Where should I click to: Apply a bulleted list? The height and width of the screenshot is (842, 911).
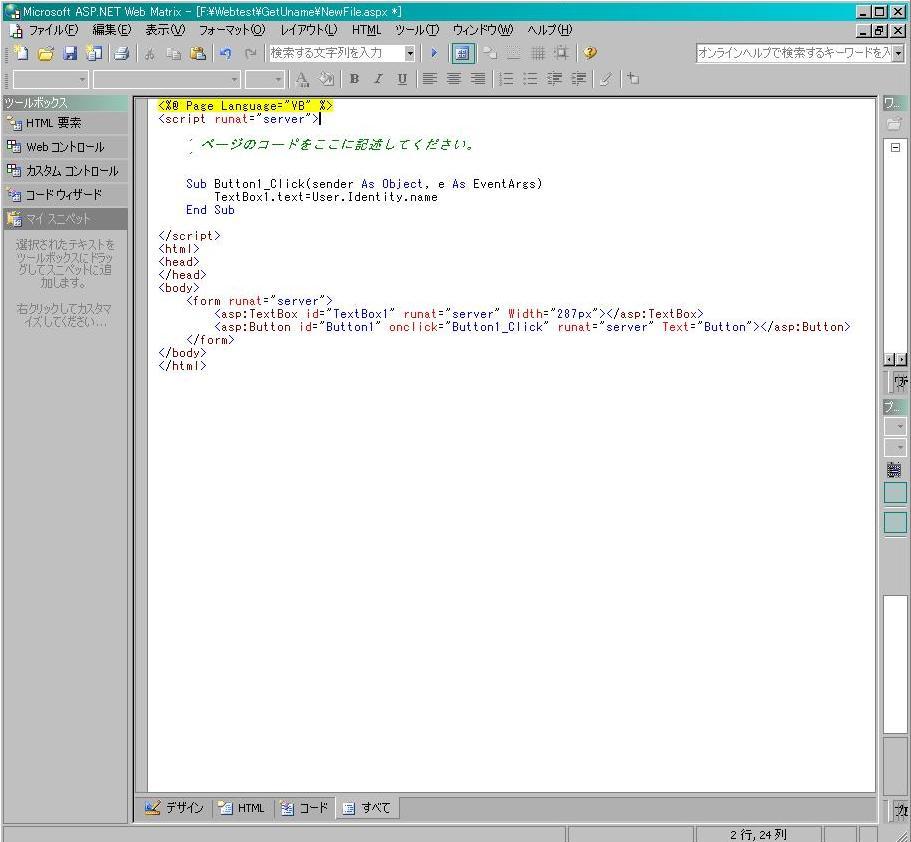click(530, 79)
